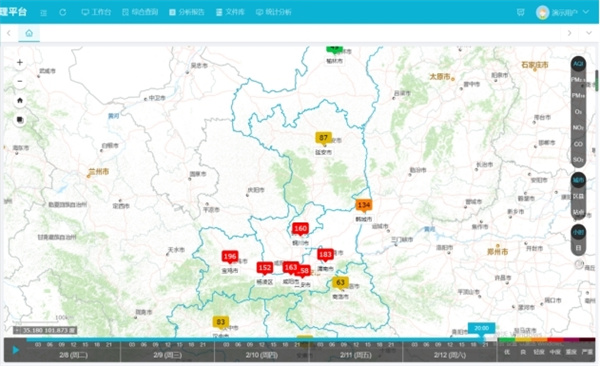
Task: Open the home tab icon
Action: pyautogui.click(x=29, y=33)
